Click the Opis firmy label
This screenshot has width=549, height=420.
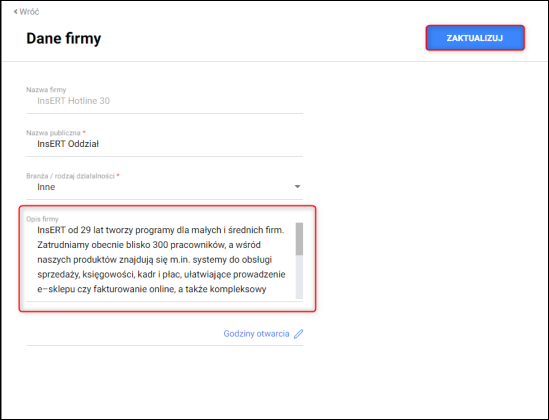pos(42,219)
